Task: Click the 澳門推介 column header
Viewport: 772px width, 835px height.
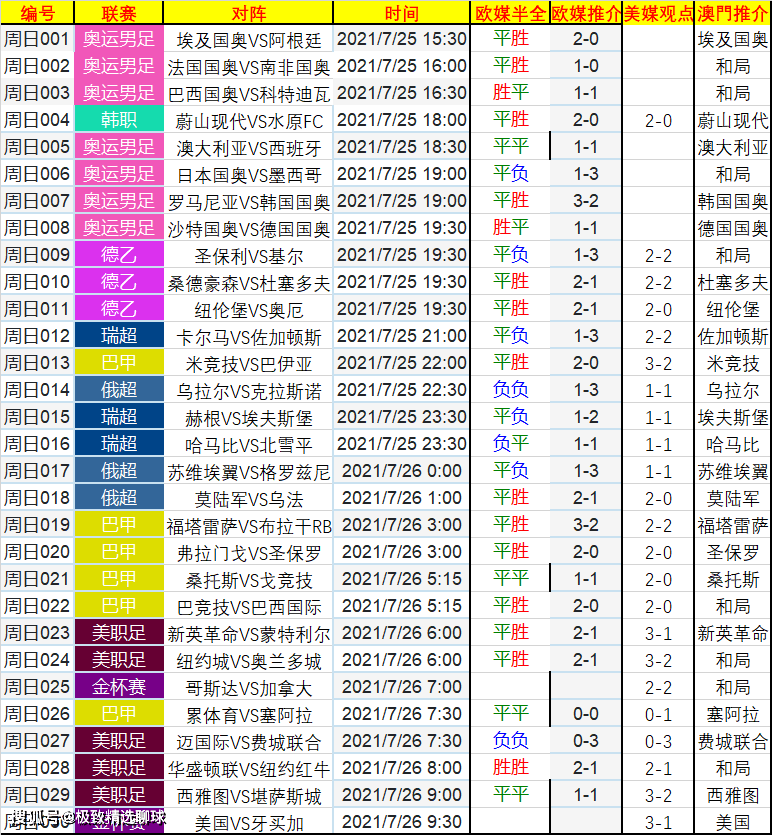Action: click(733, 13)
